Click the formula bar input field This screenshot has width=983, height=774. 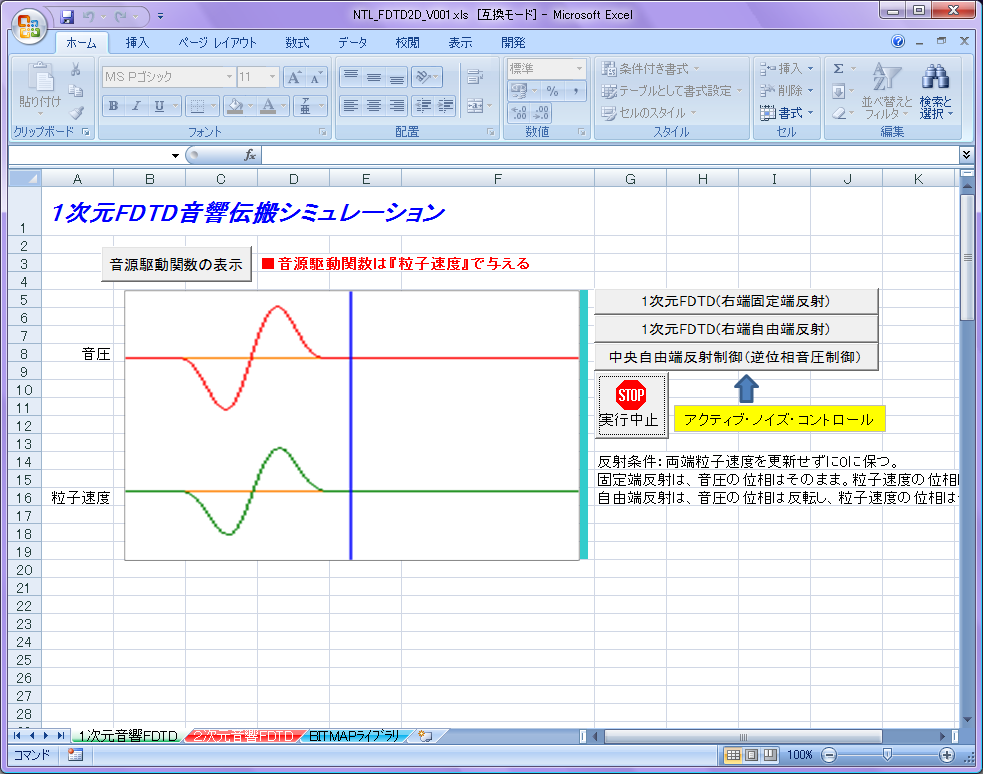point(610,155)
